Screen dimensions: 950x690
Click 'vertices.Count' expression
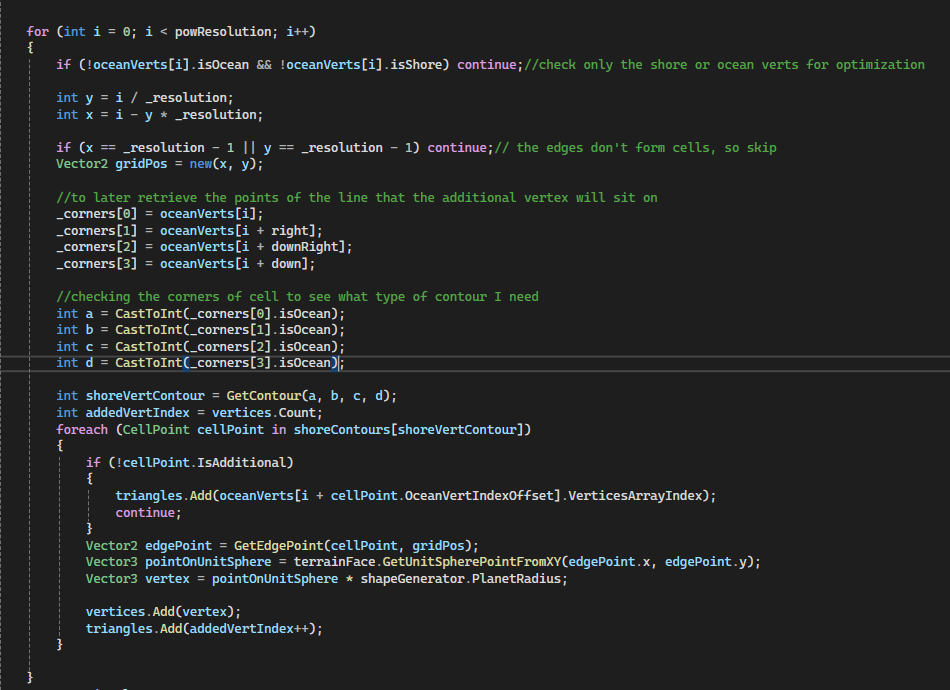[x=264, y=413]
